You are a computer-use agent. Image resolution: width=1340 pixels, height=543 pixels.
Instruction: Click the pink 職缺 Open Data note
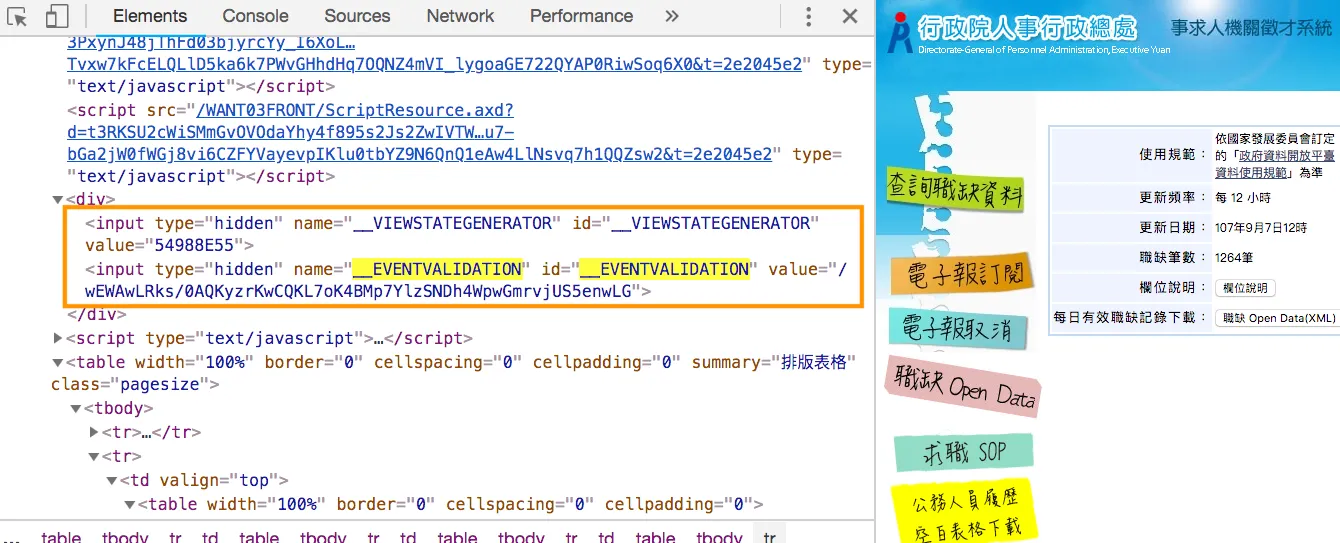(963, 386)
